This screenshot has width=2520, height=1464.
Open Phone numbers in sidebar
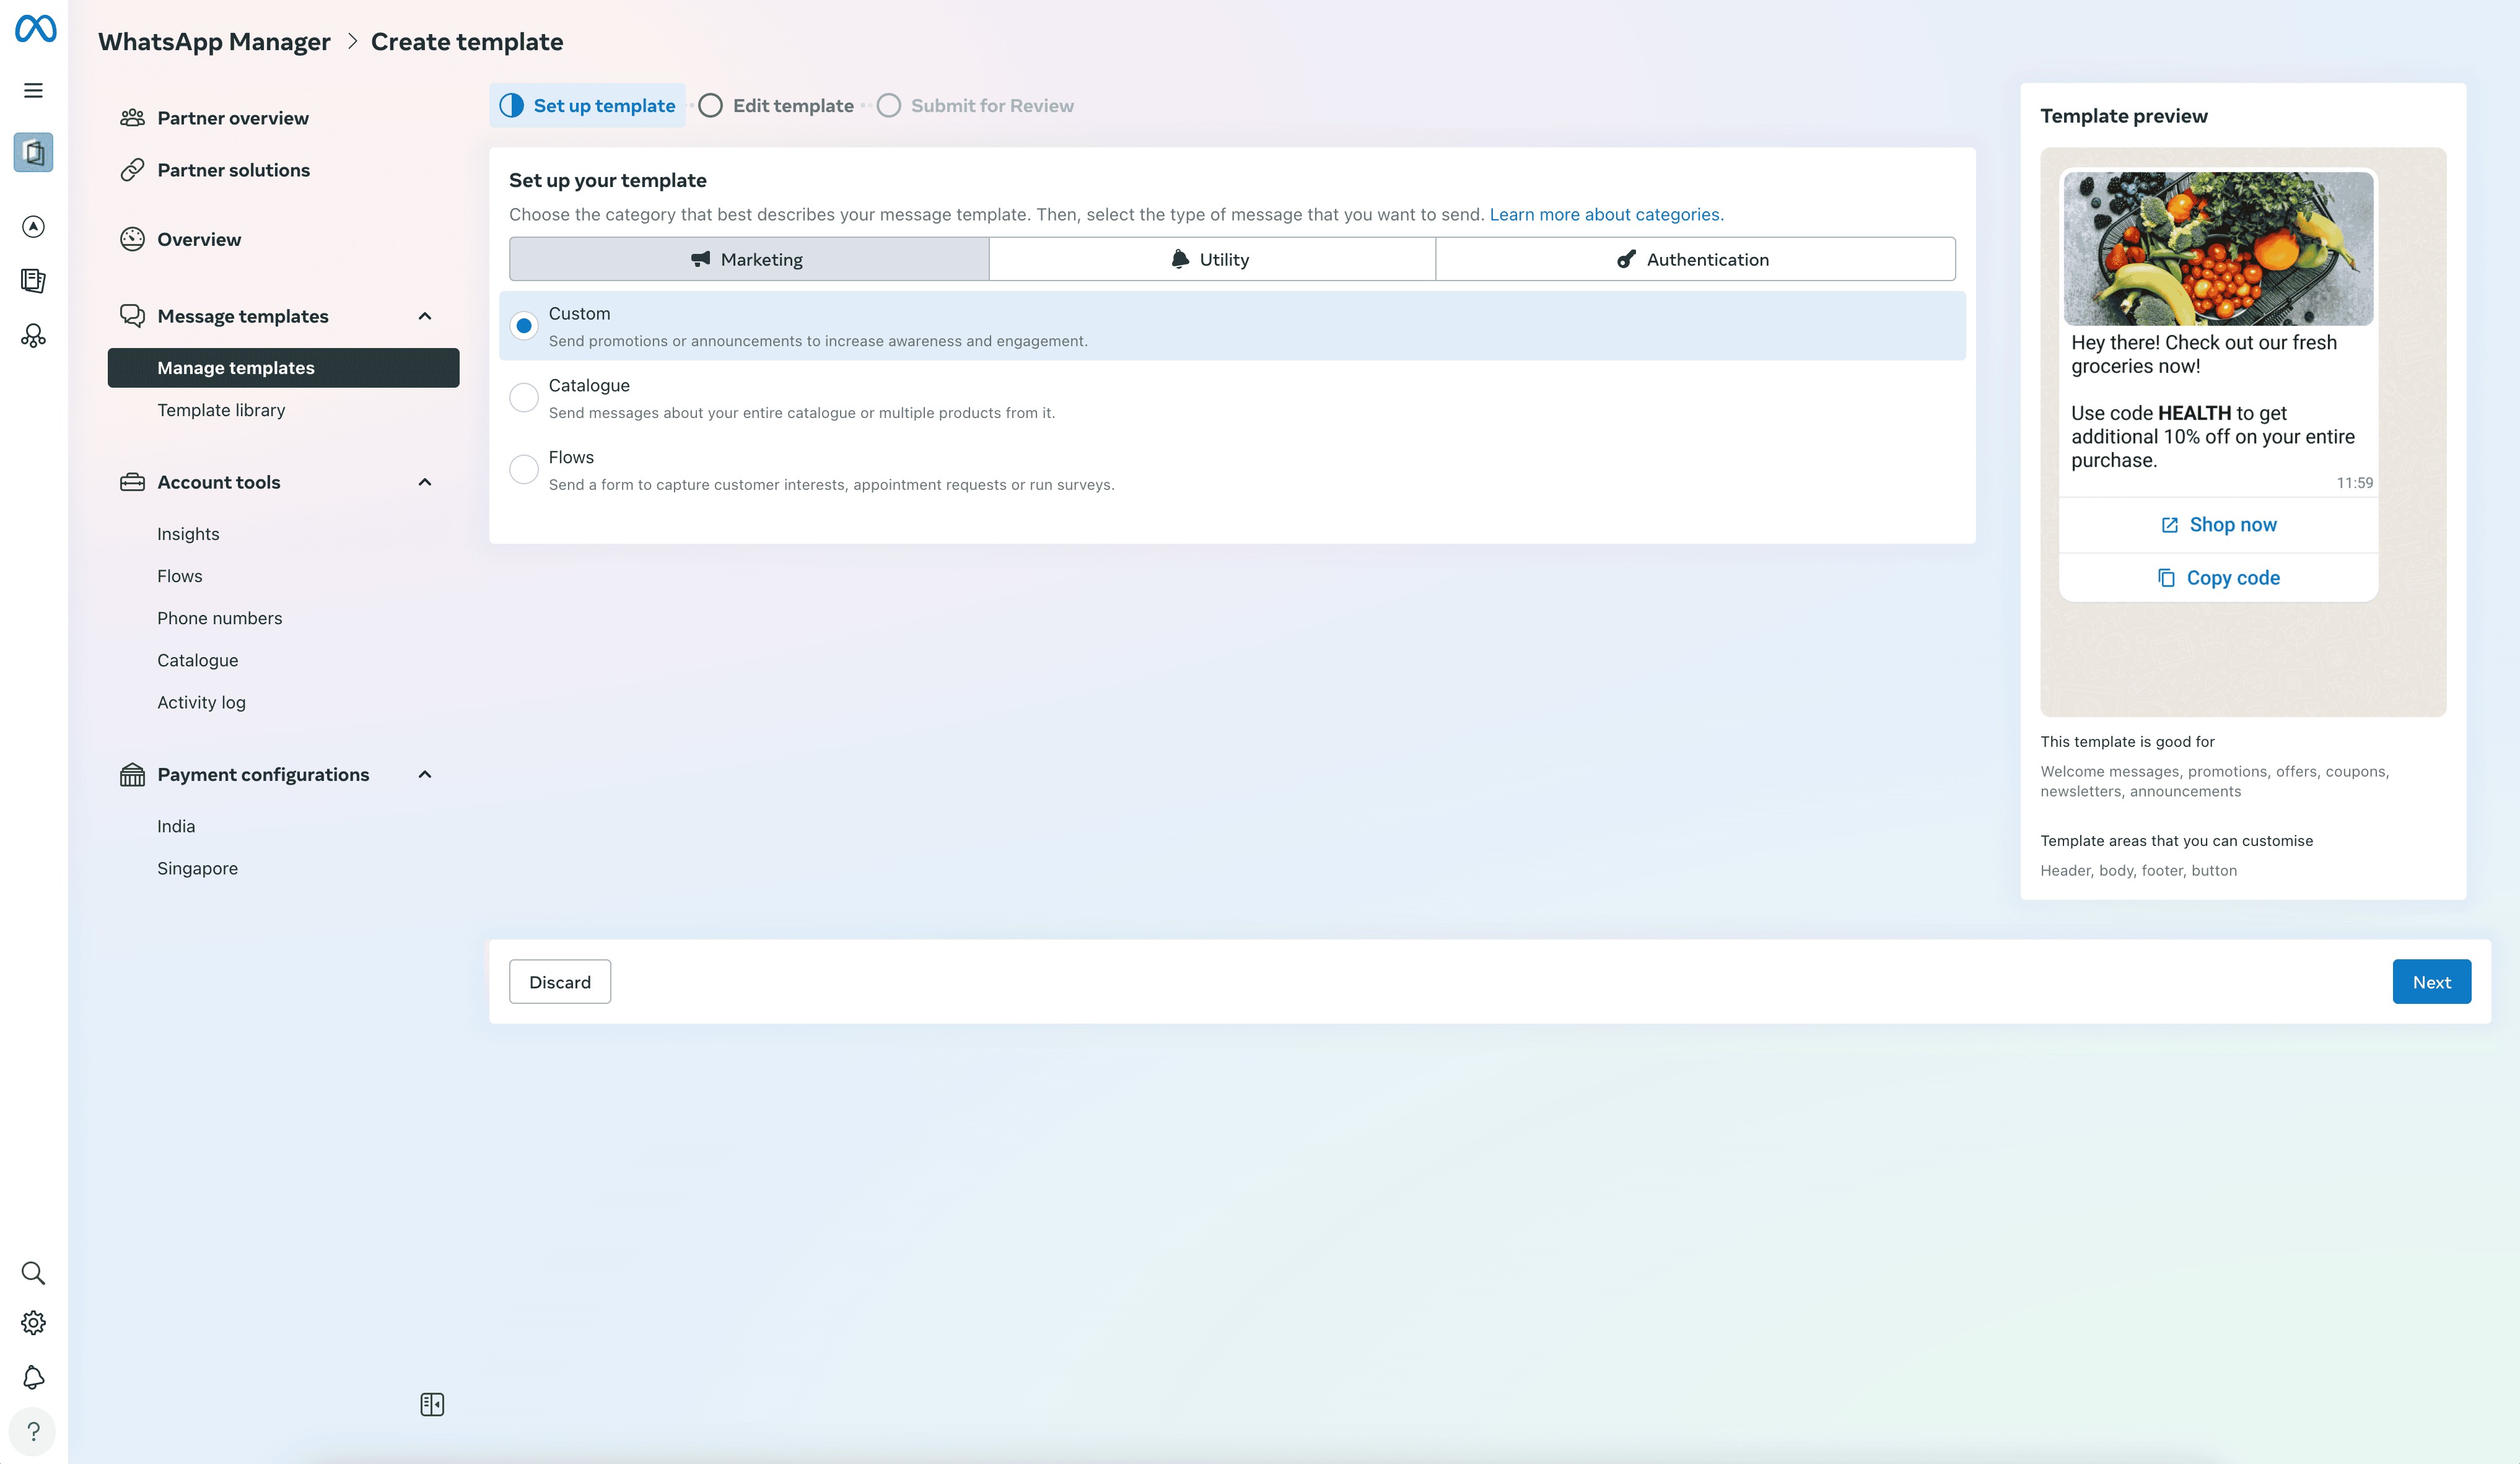[220, 618]
